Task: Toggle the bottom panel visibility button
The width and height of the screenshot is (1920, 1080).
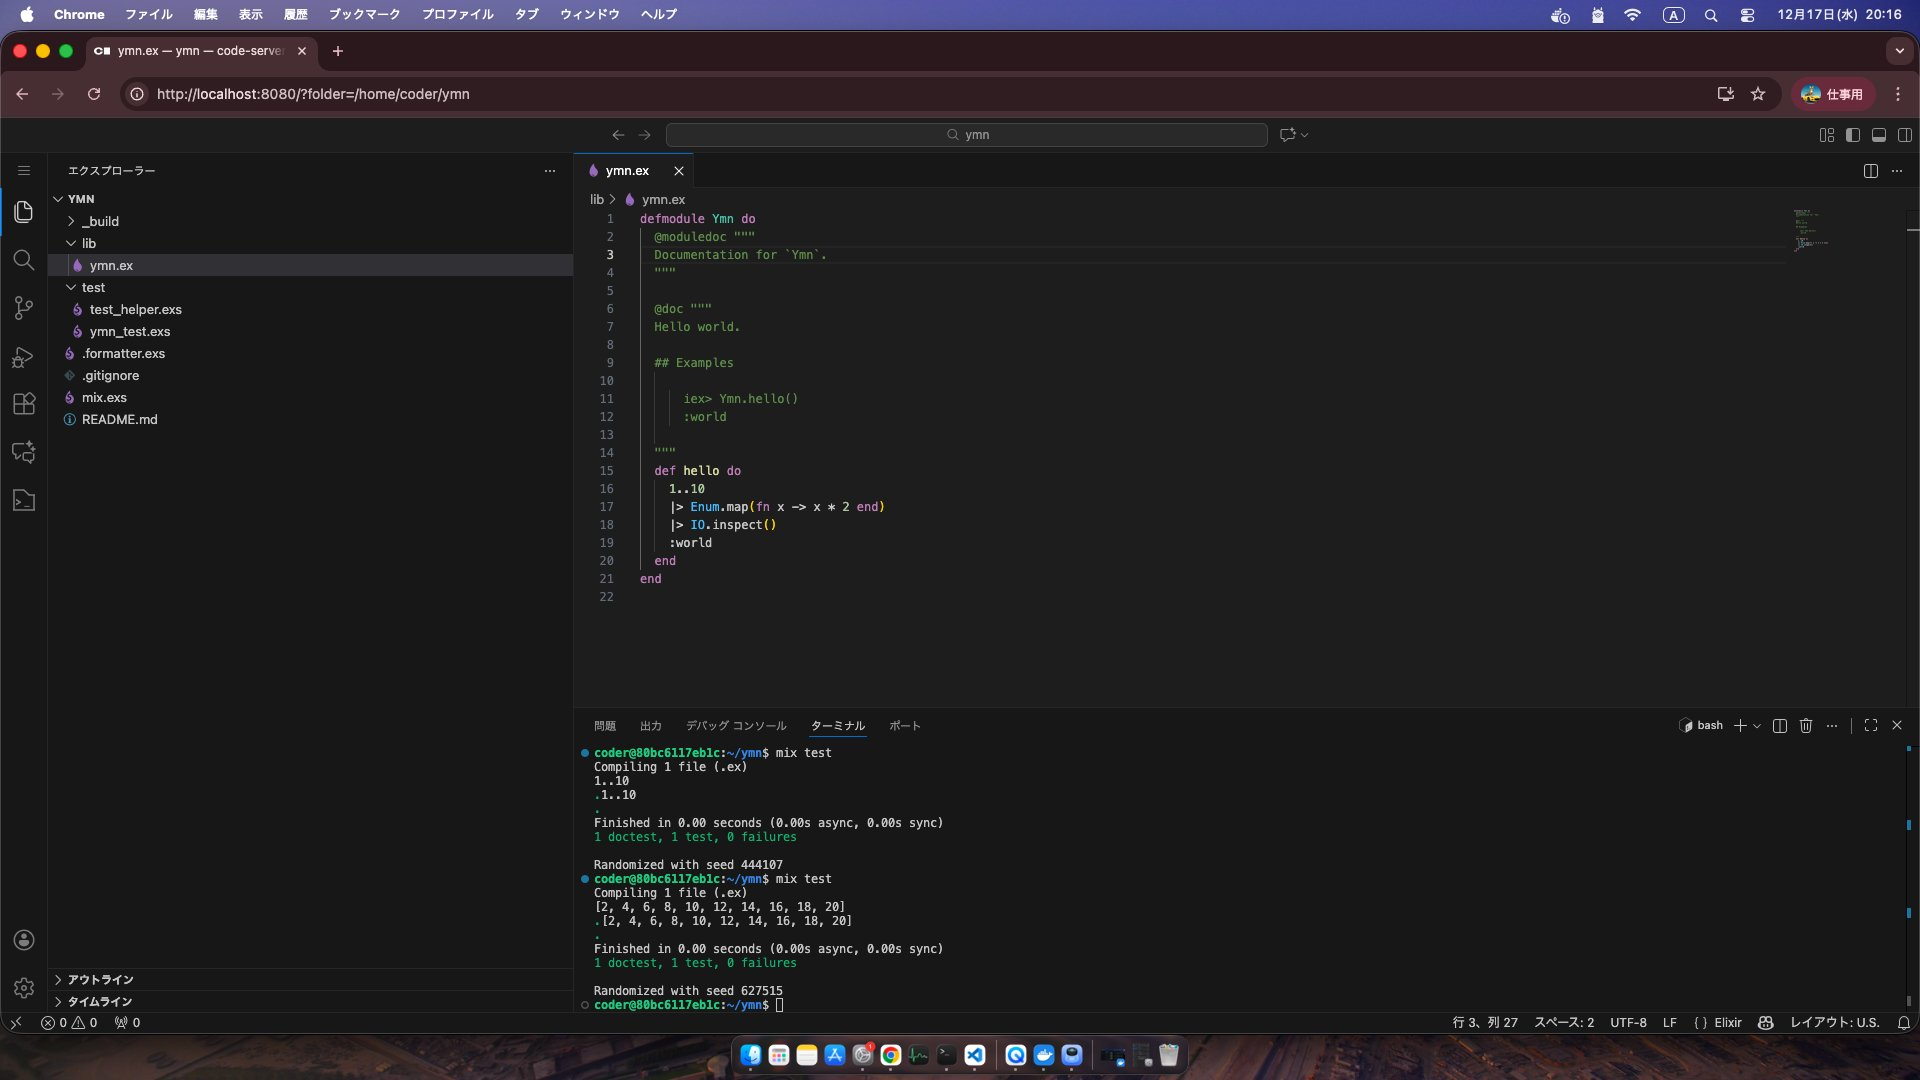Action: [x=1879, y=135]
